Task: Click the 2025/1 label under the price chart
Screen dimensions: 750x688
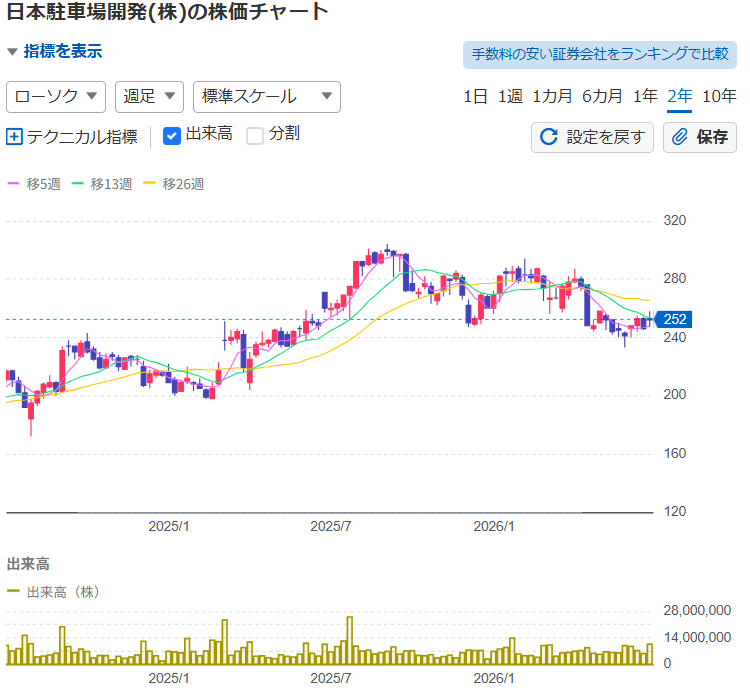Action: [169, 527]
